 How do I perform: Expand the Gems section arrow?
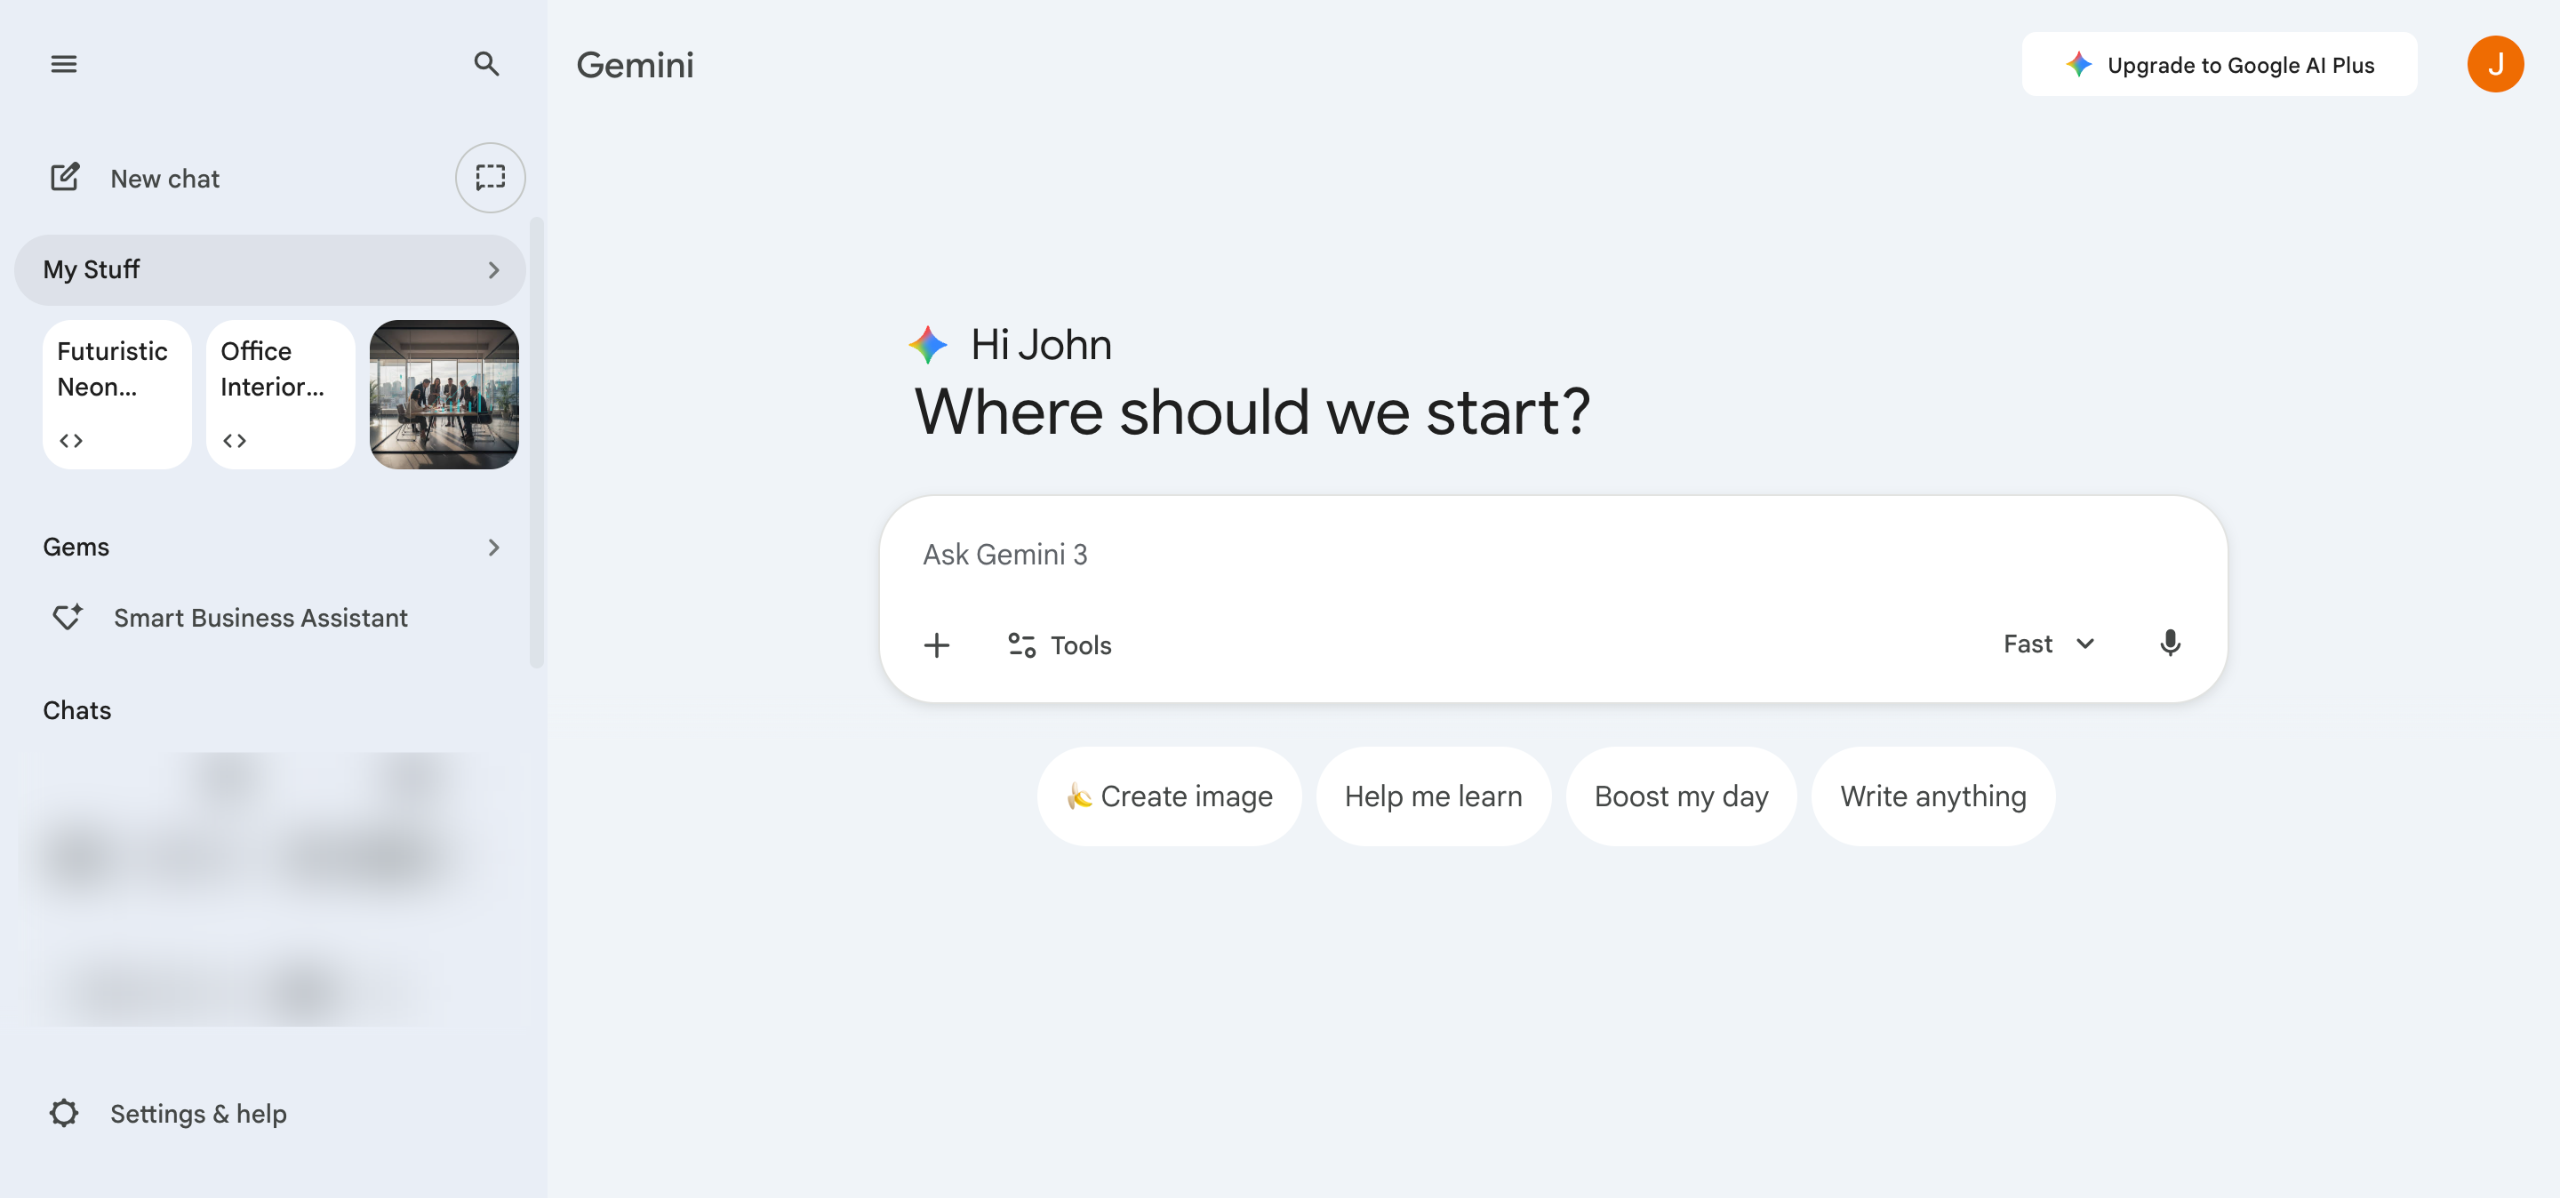click(493, 547)
